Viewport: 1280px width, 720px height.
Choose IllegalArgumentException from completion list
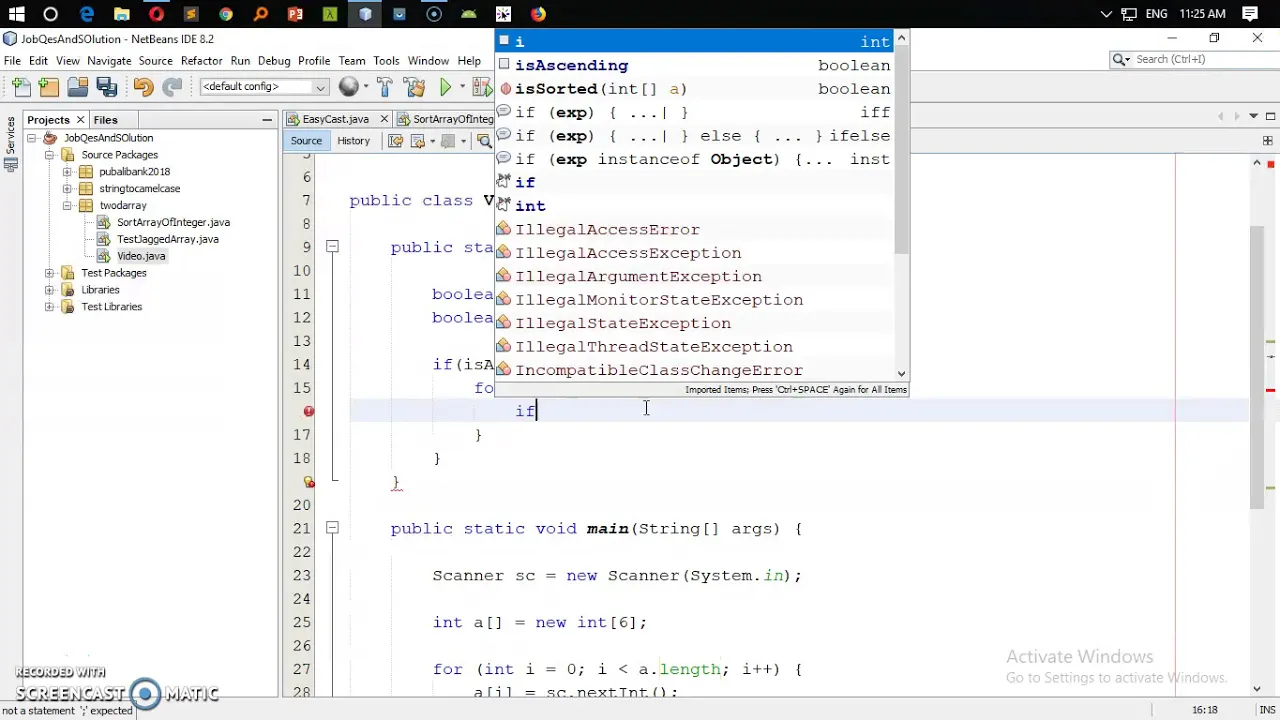tap(694, 276)
